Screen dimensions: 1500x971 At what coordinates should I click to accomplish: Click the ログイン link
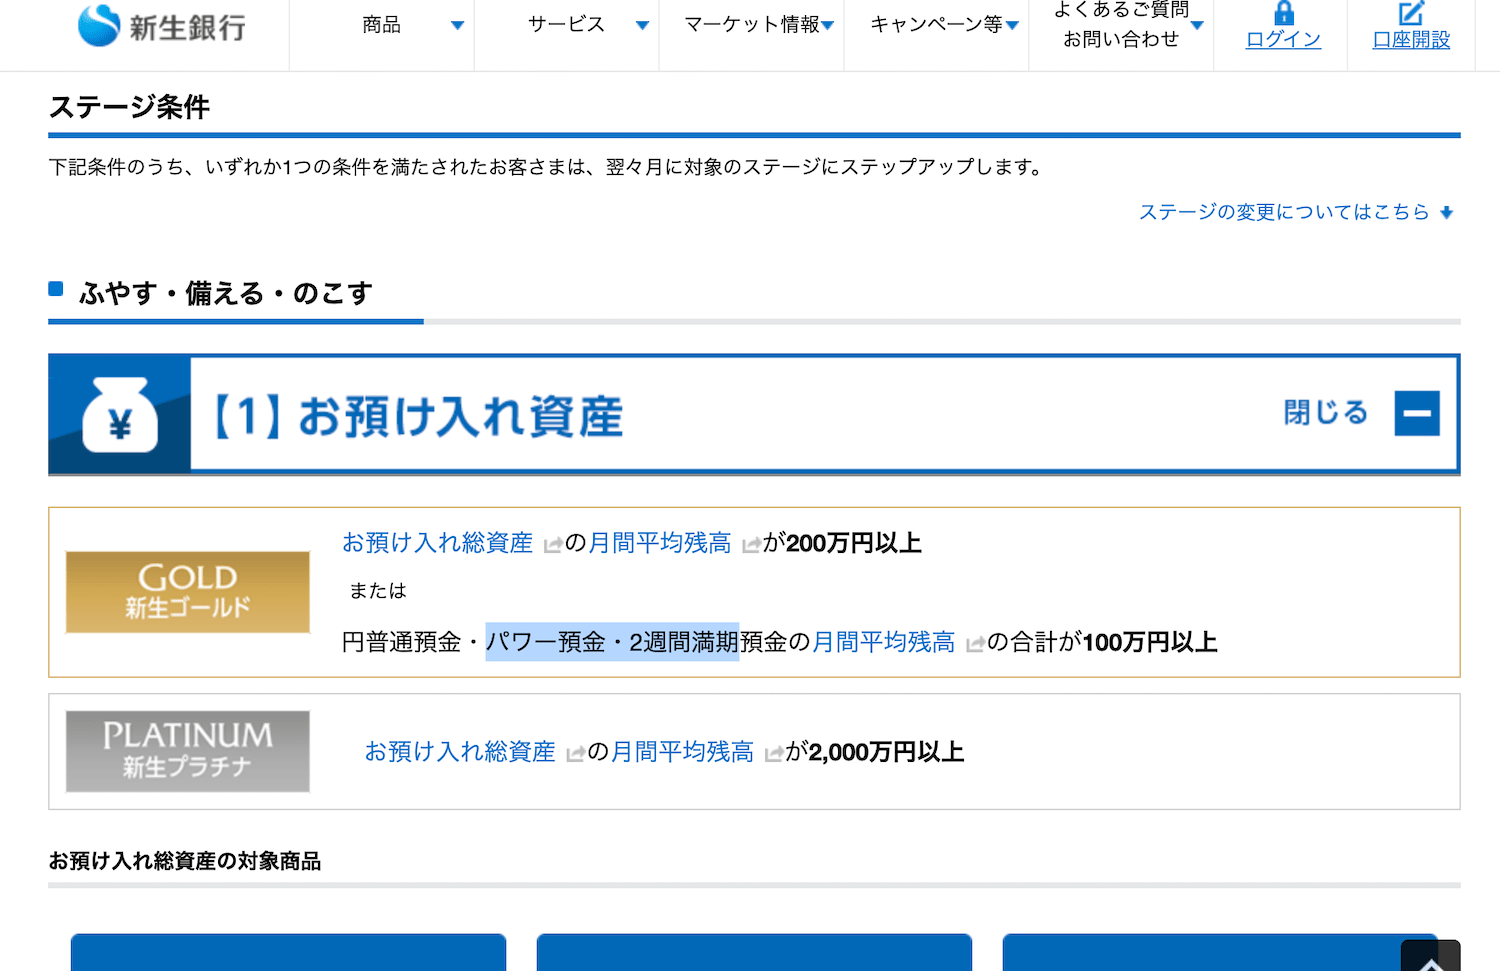pos(1283,40)
